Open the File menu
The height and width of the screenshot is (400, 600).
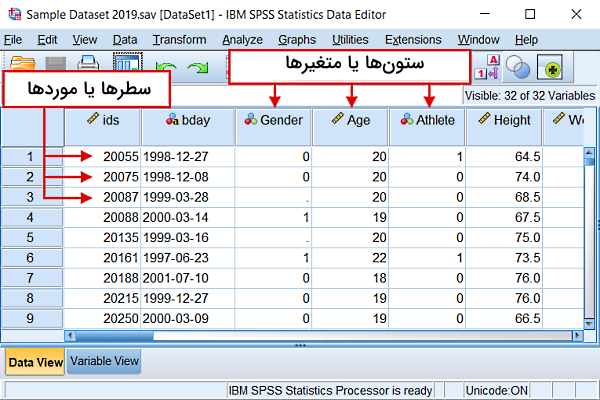click(x=13, y=40)
